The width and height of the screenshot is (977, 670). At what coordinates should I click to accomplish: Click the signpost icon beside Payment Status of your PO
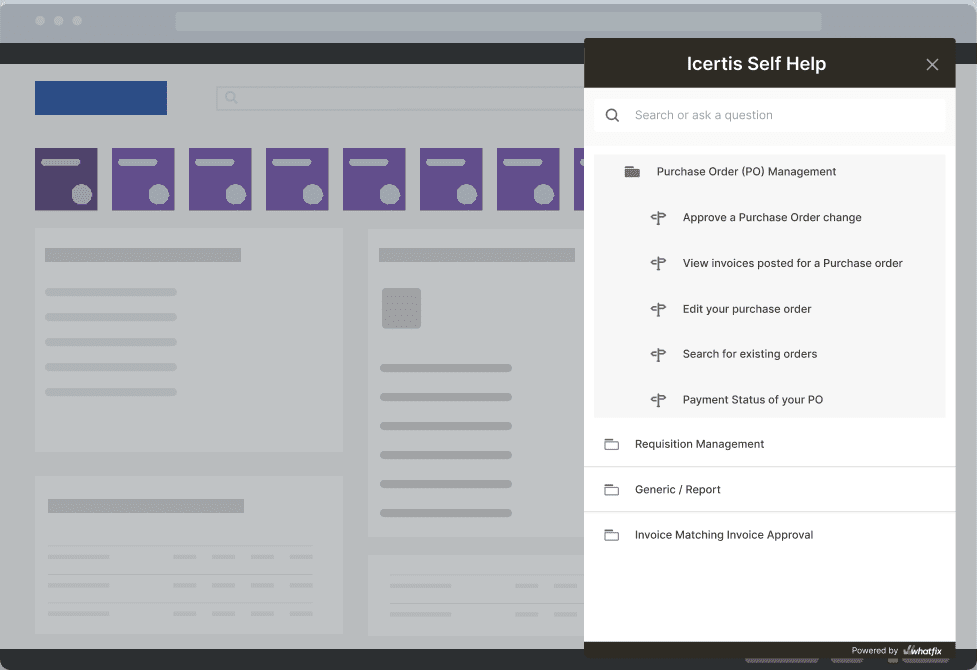coord(658,400)
